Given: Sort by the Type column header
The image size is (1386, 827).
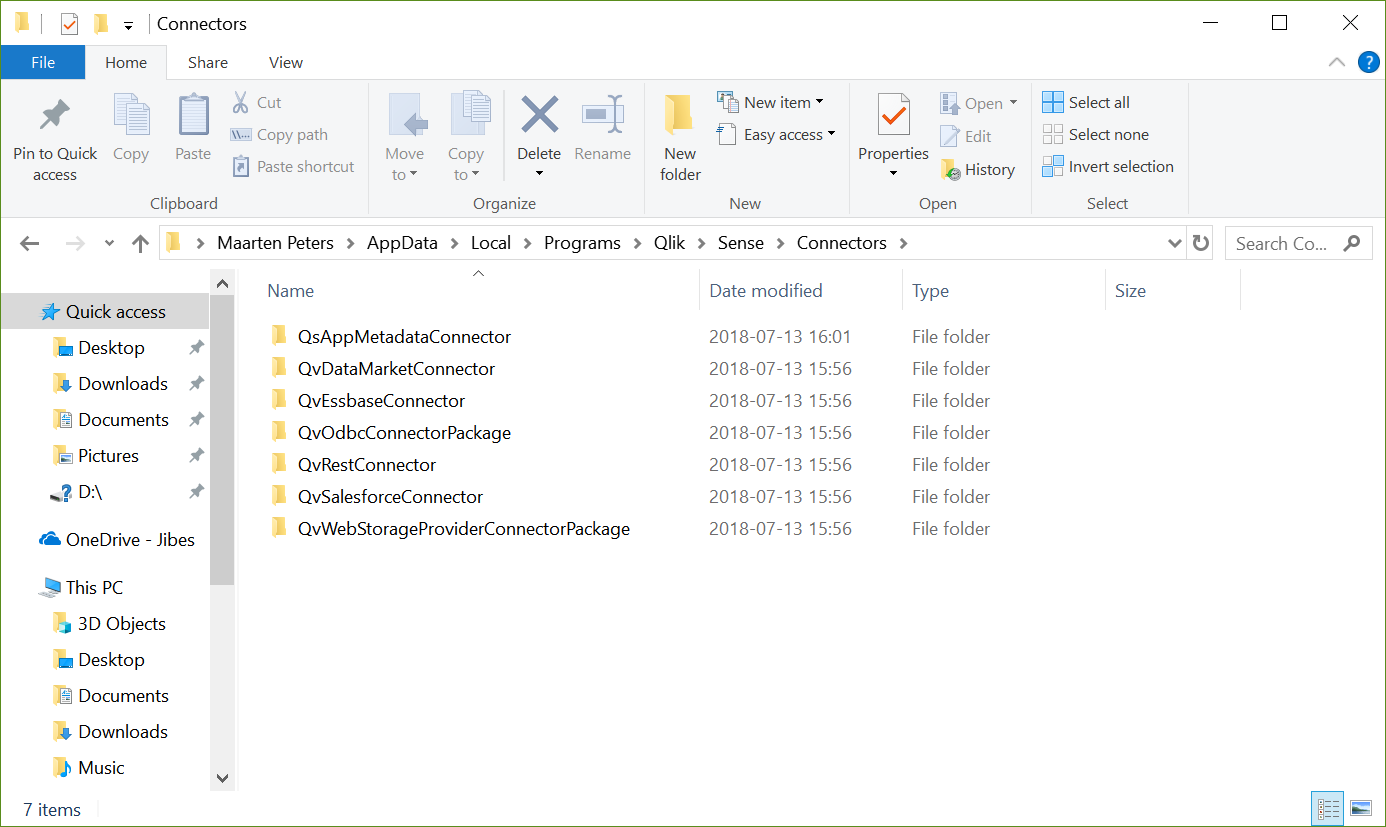Looking at the screenshot, I should (930, 291).
